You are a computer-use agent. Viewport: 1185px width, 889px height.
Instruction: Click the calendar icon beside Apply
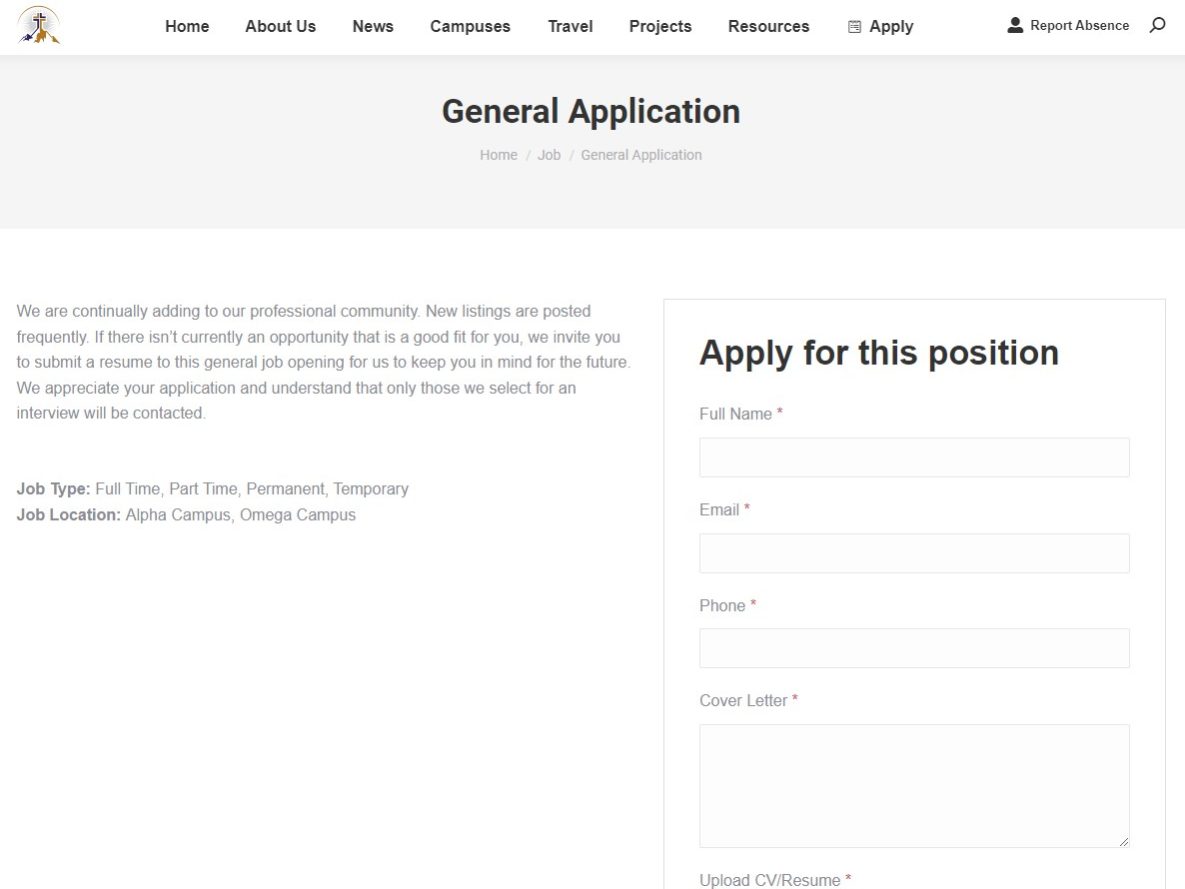click(854, 27)
